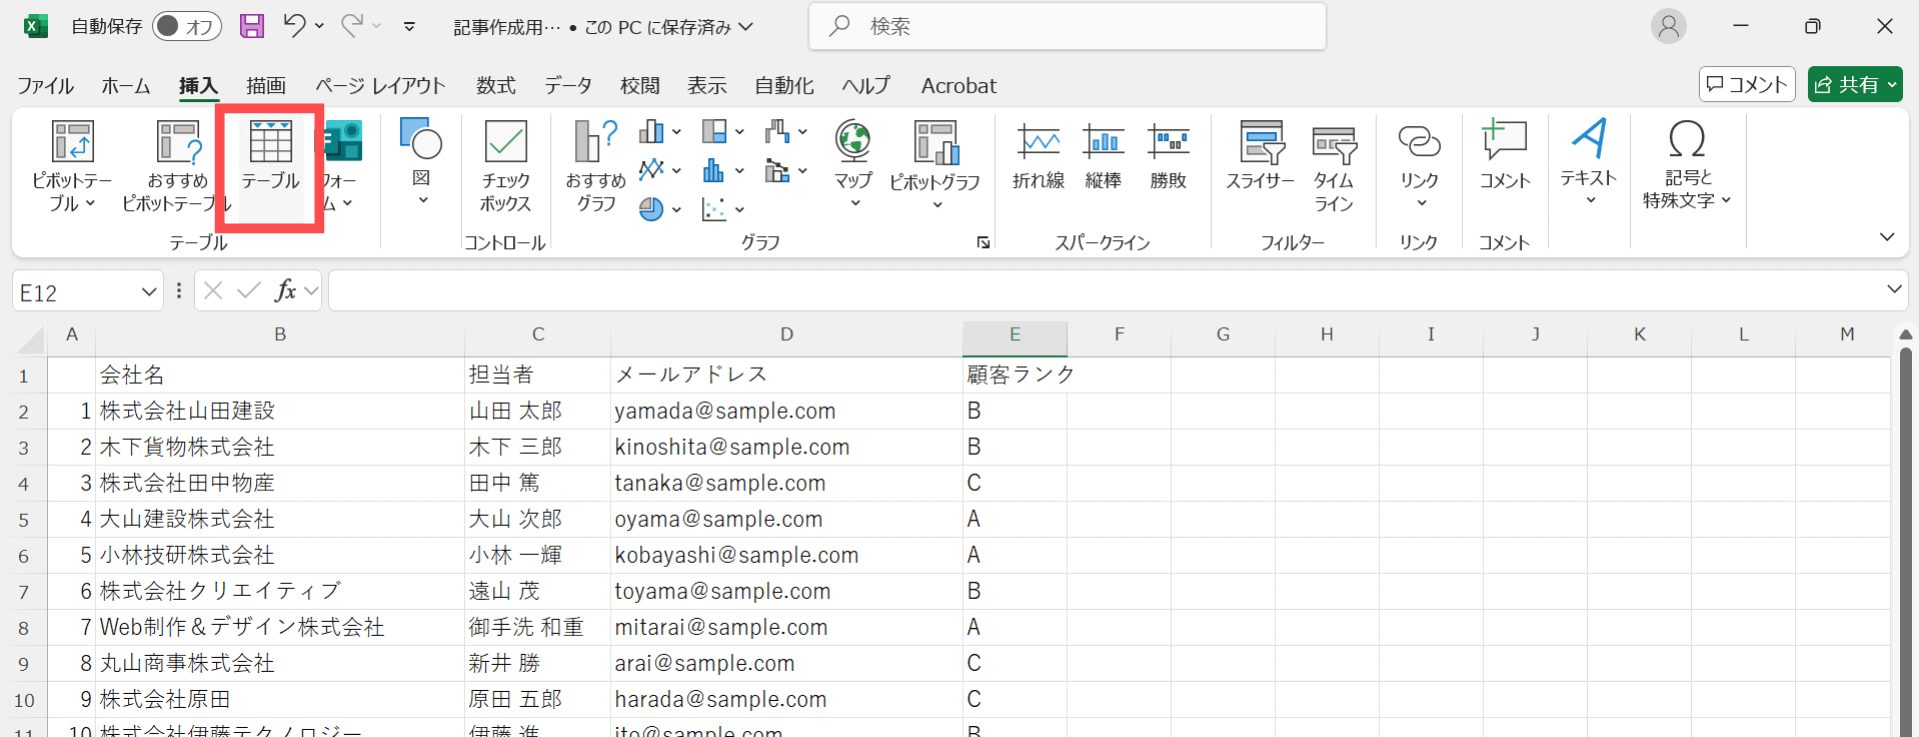Image resolution: width=1919 pixels, height=737 pixels.
Task: Click the Link (リンク) icon
Action: (x=1419, y=143)
